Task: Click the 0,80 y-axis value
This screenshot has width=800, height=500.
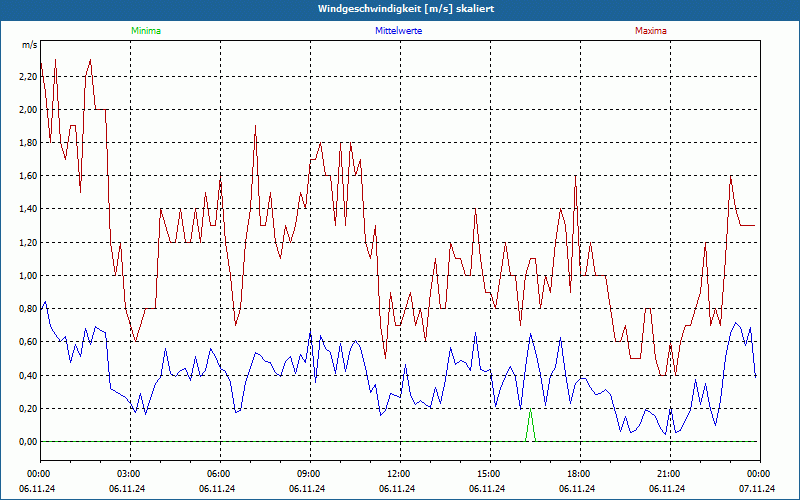Action: (28, 309)
